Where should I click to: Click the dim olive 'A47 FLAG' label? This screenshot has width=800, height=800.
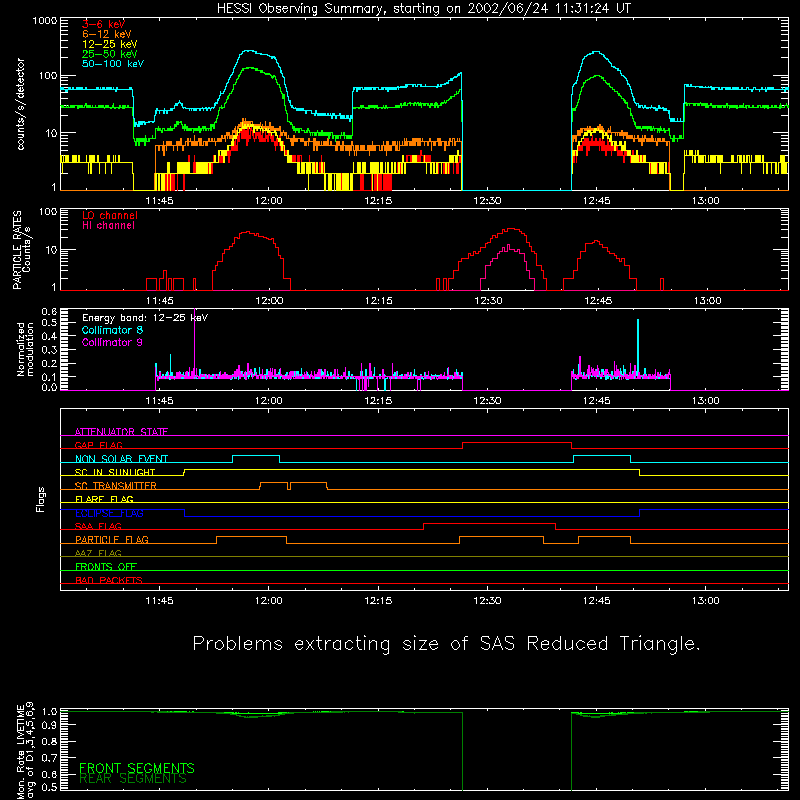point(98,553)
